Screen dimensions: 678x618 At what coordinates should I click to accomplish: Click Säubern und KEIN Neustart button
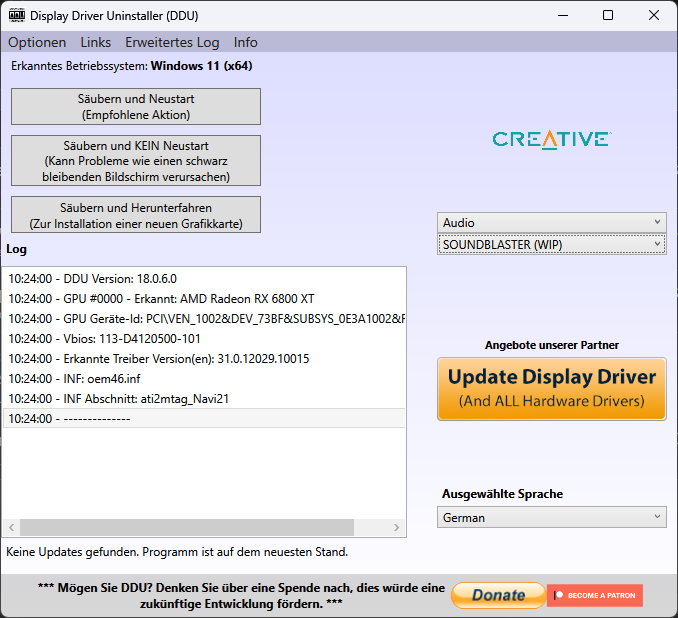136,161
